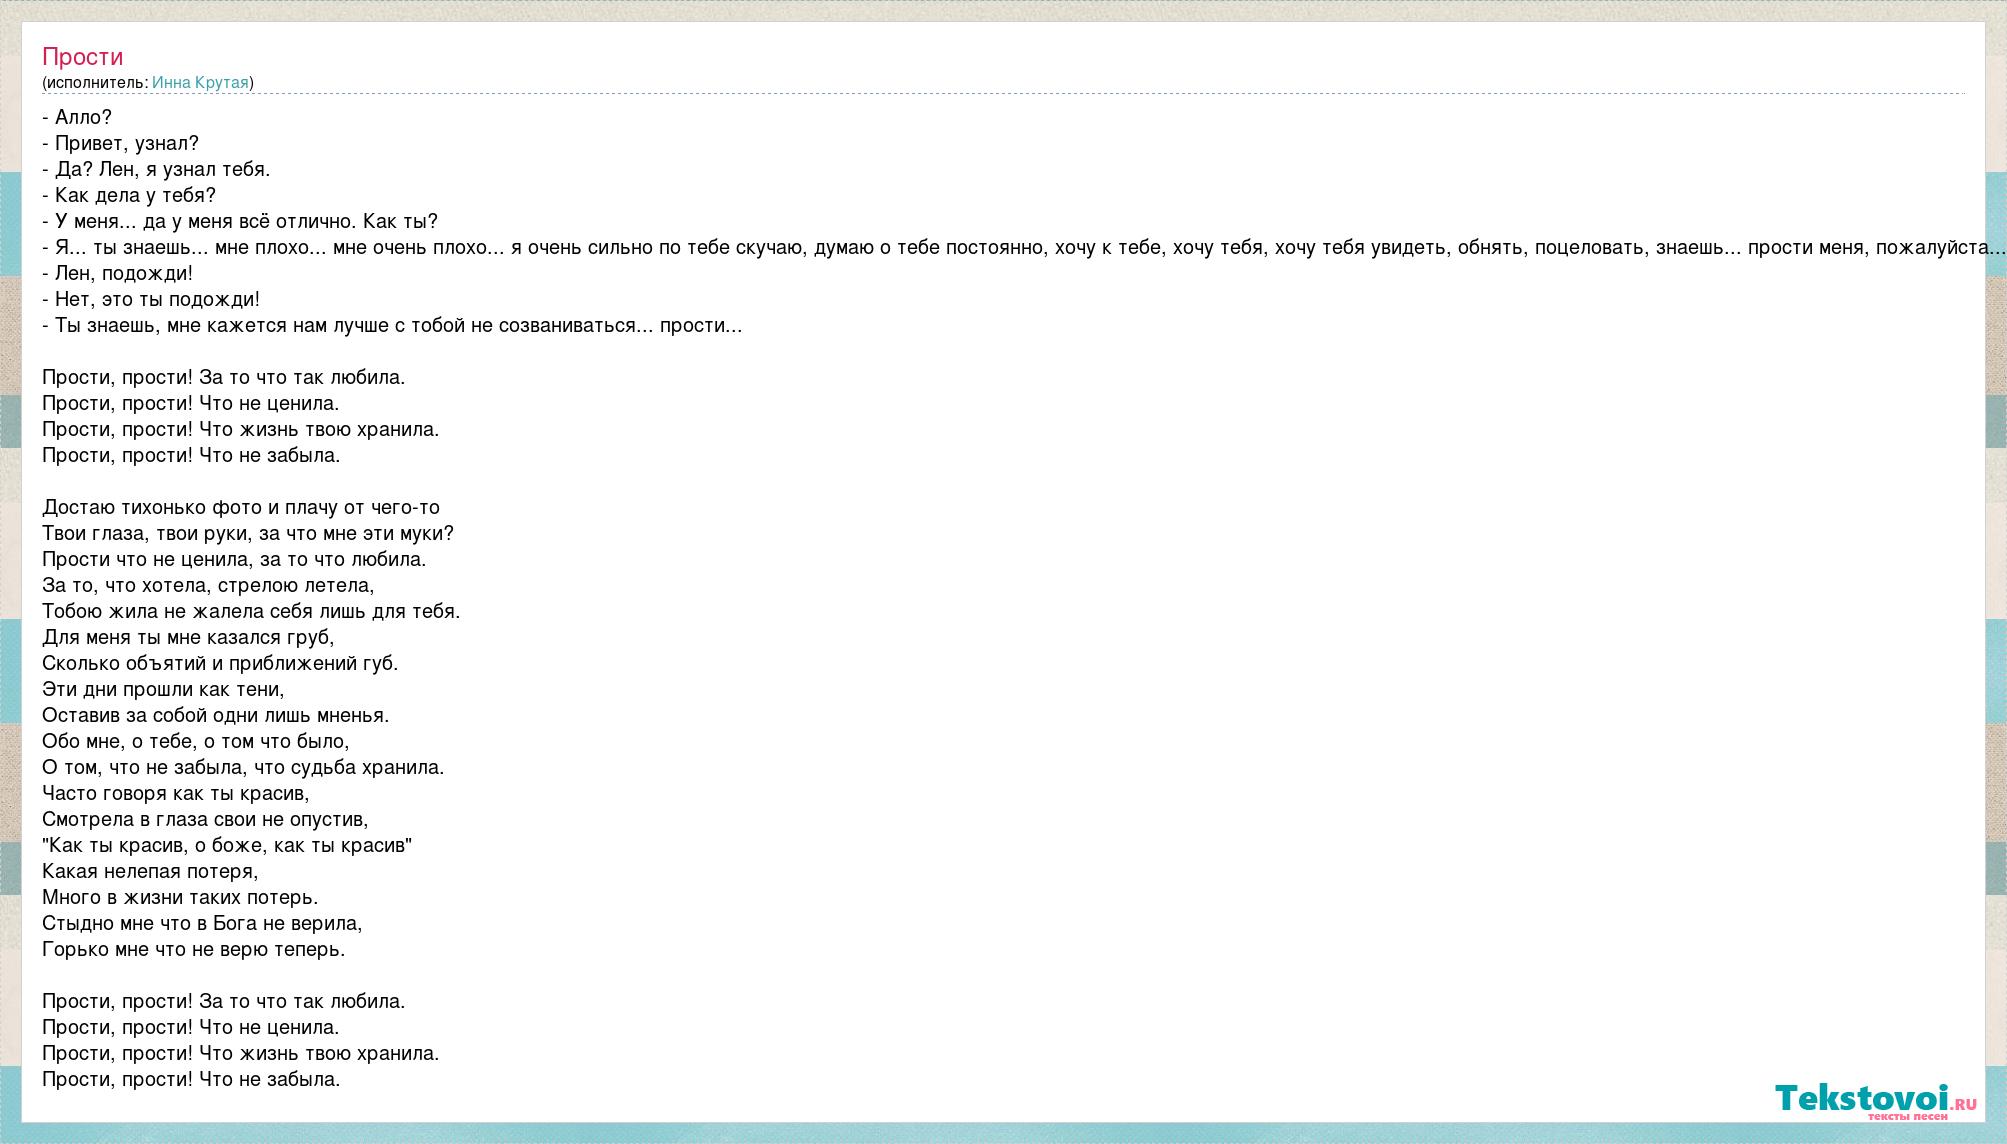Click the line 'О том, что не забыла, что судьба хранила.'
Screen dimensions: 2007x1144
(243, 767)
